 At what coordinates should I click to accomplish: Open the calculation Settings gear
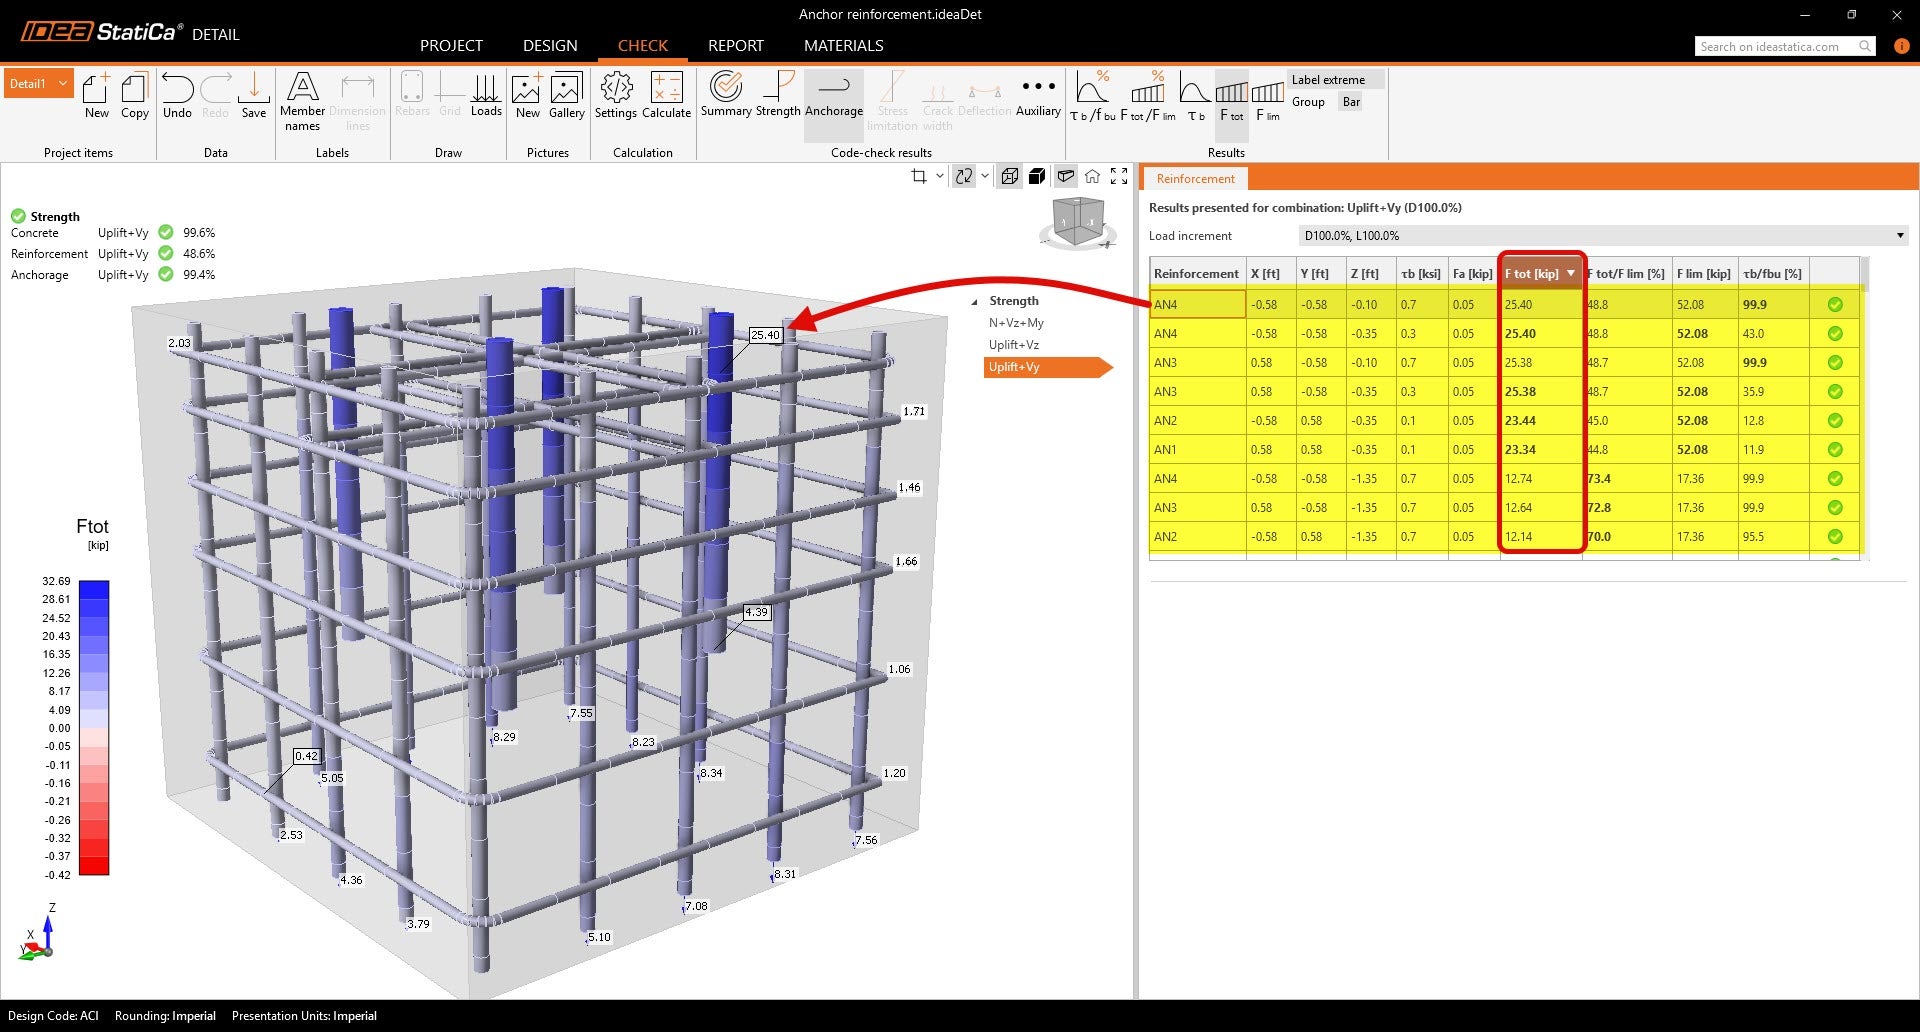(x=615, y=95)
